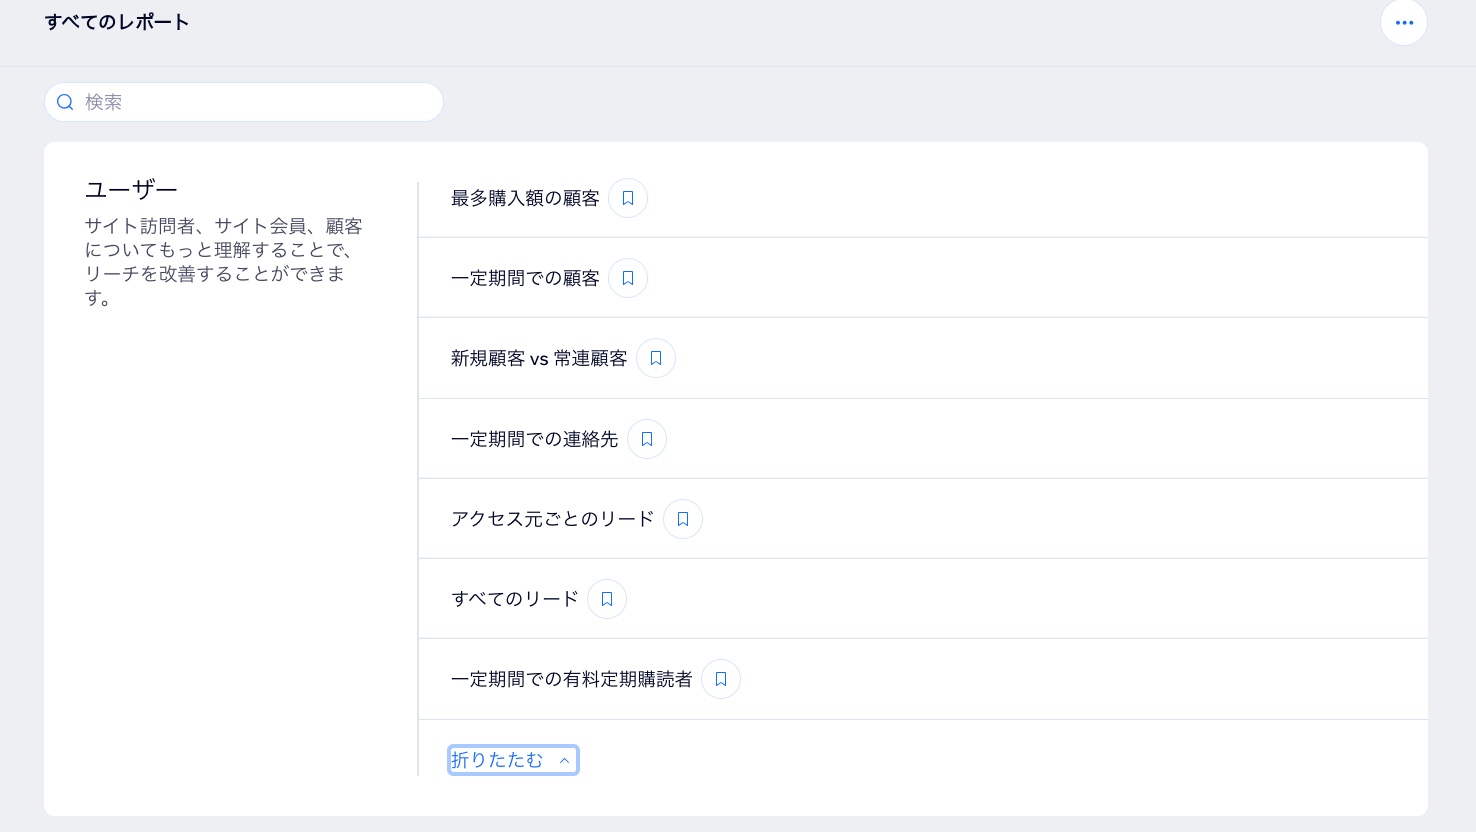Click the すべてのレポート page title
Screen dimensions: 1476x832
click(x=117, y=22)
